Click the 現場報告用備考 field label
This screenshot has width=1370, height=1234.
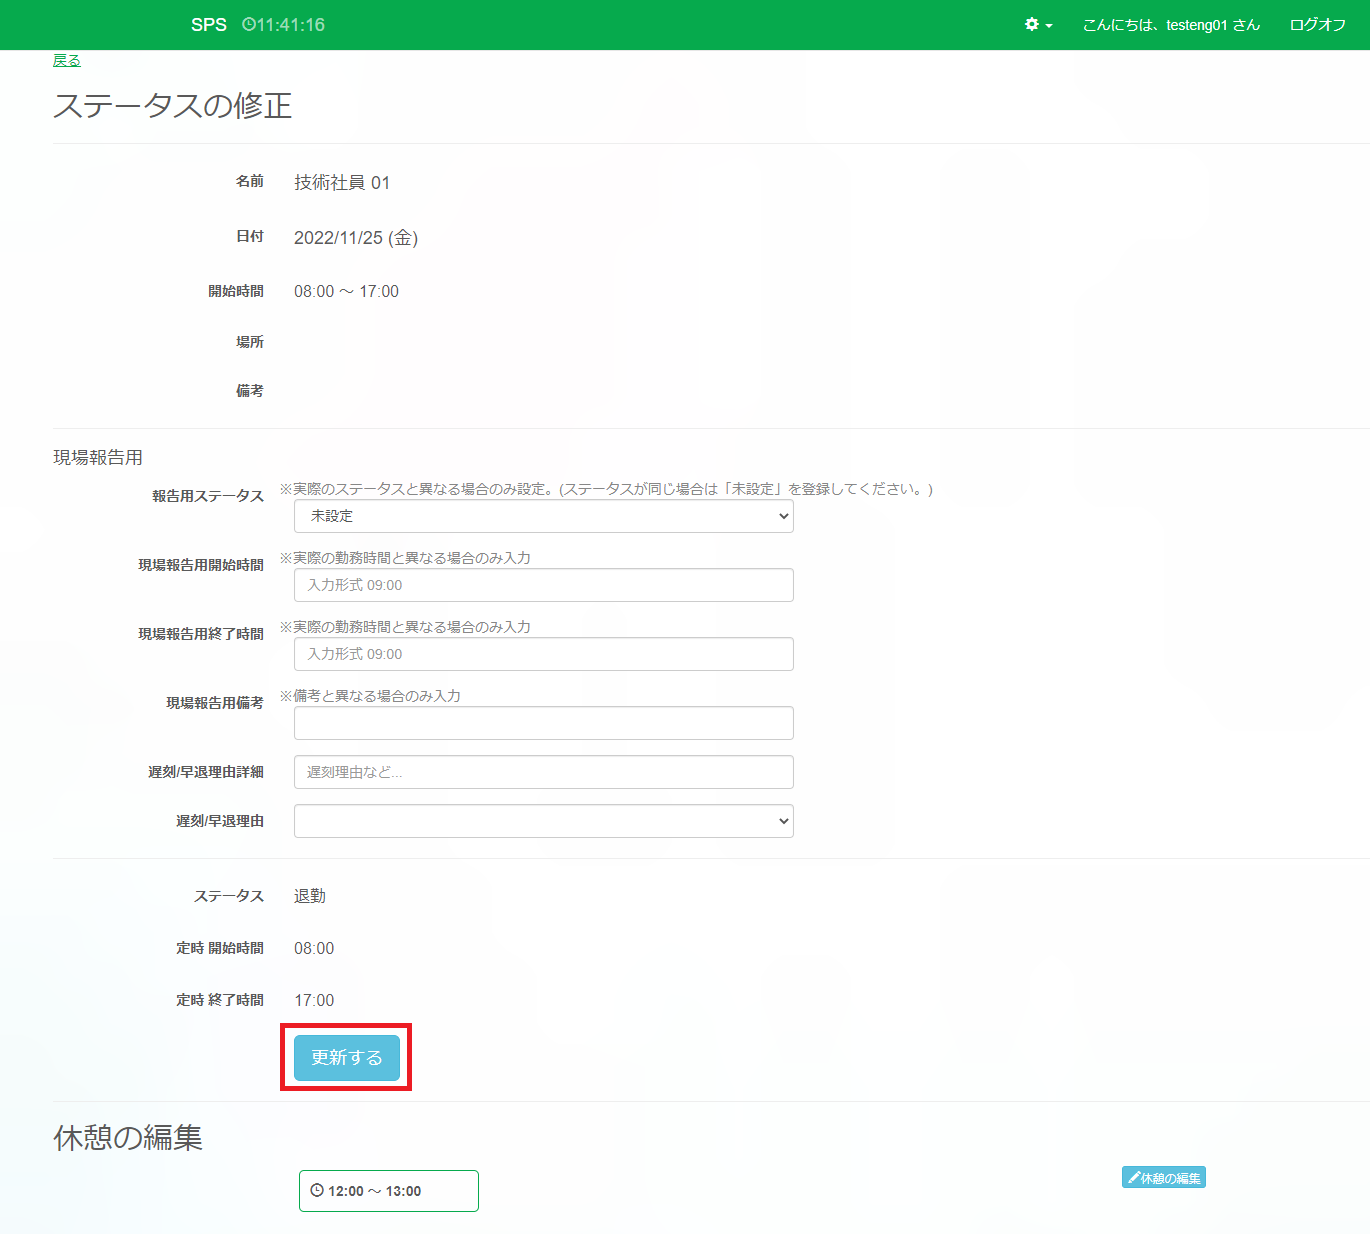(x=214, y=703)
